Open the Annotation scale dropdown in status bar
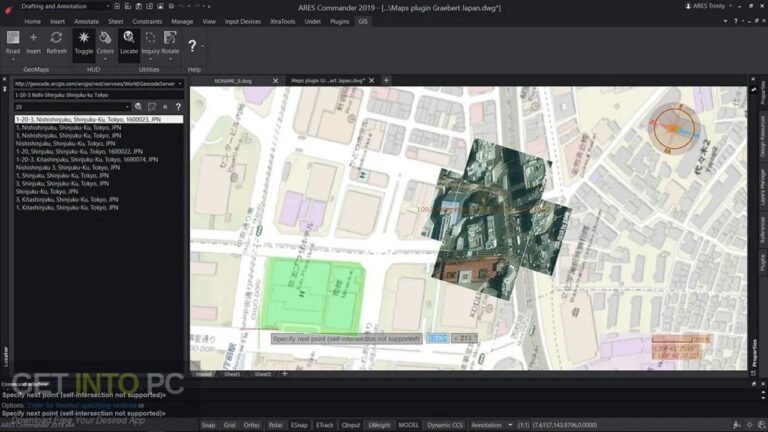Viewport: 768px width, 432px height. (x=510, y=425)
